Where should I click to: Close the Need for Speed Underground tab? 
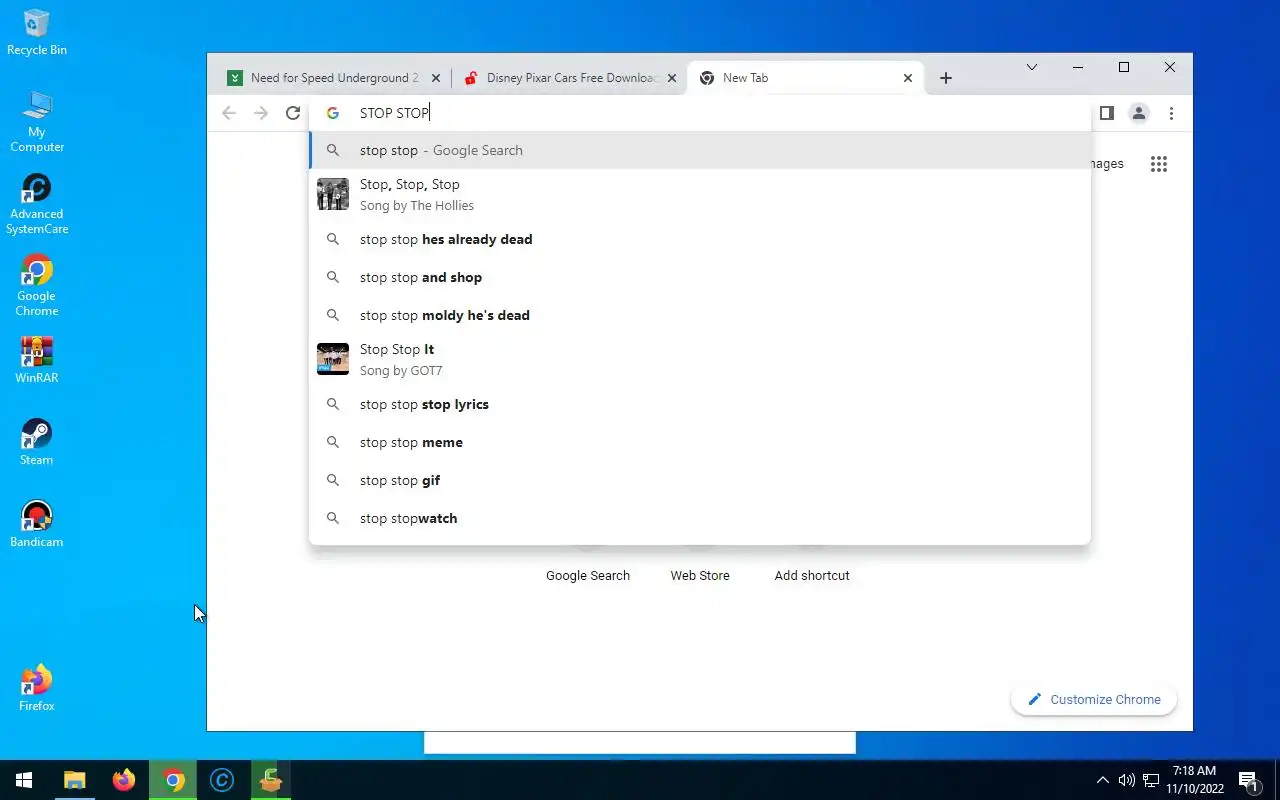point(435,78)
